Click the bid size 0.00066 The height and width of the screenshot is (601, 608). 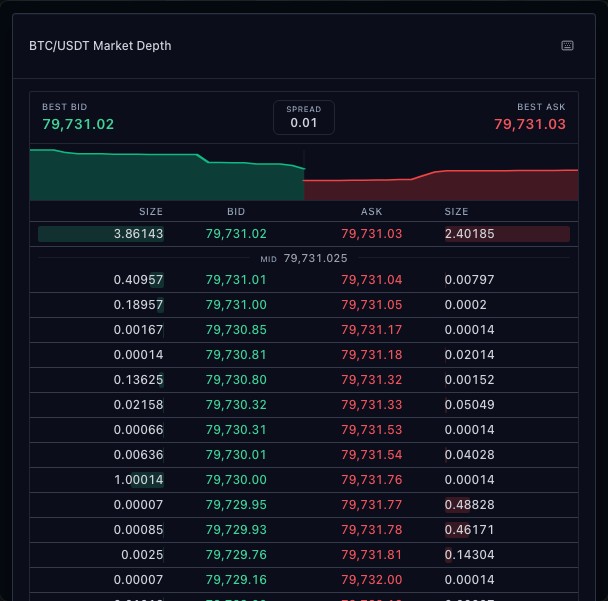point(138,430)
